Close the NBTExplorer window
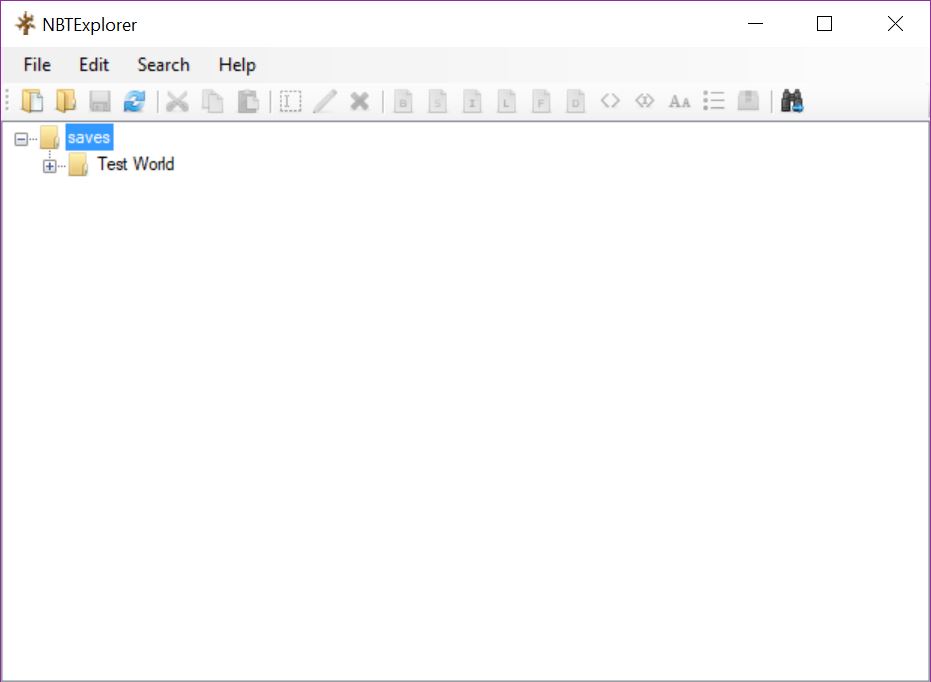The width and height of the screenshot is (931, 682). (x=895, y=24)
